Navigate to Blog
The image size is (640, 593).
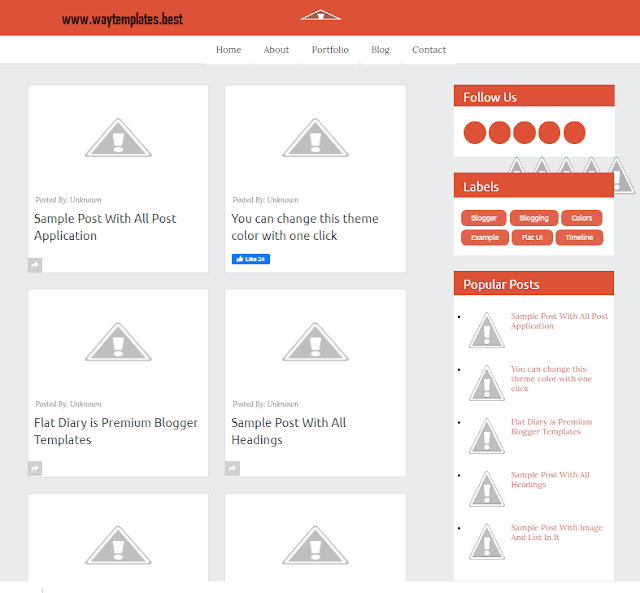coord(380,50)
